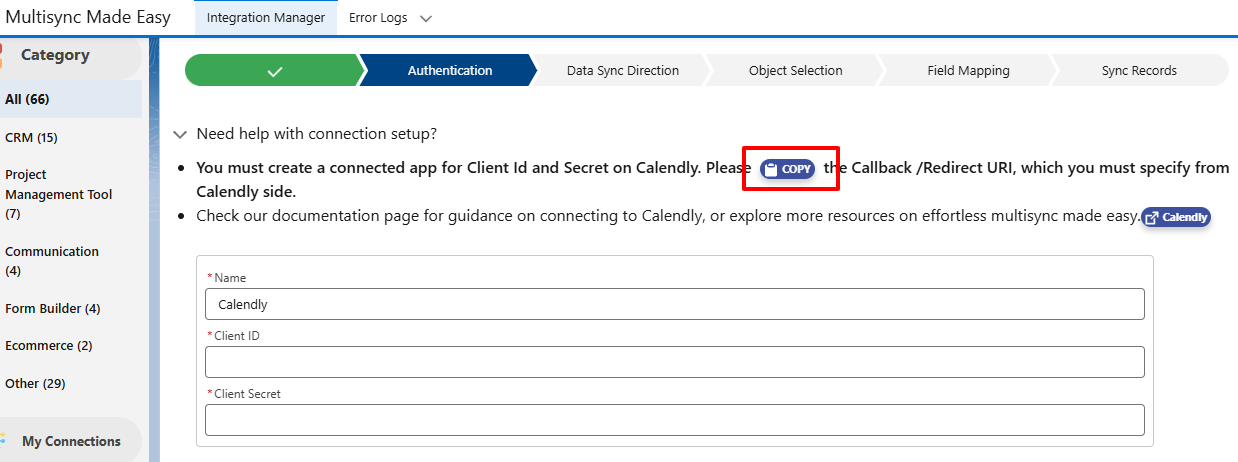
Task: Filter by the CRM category
Action: (32, 137)
